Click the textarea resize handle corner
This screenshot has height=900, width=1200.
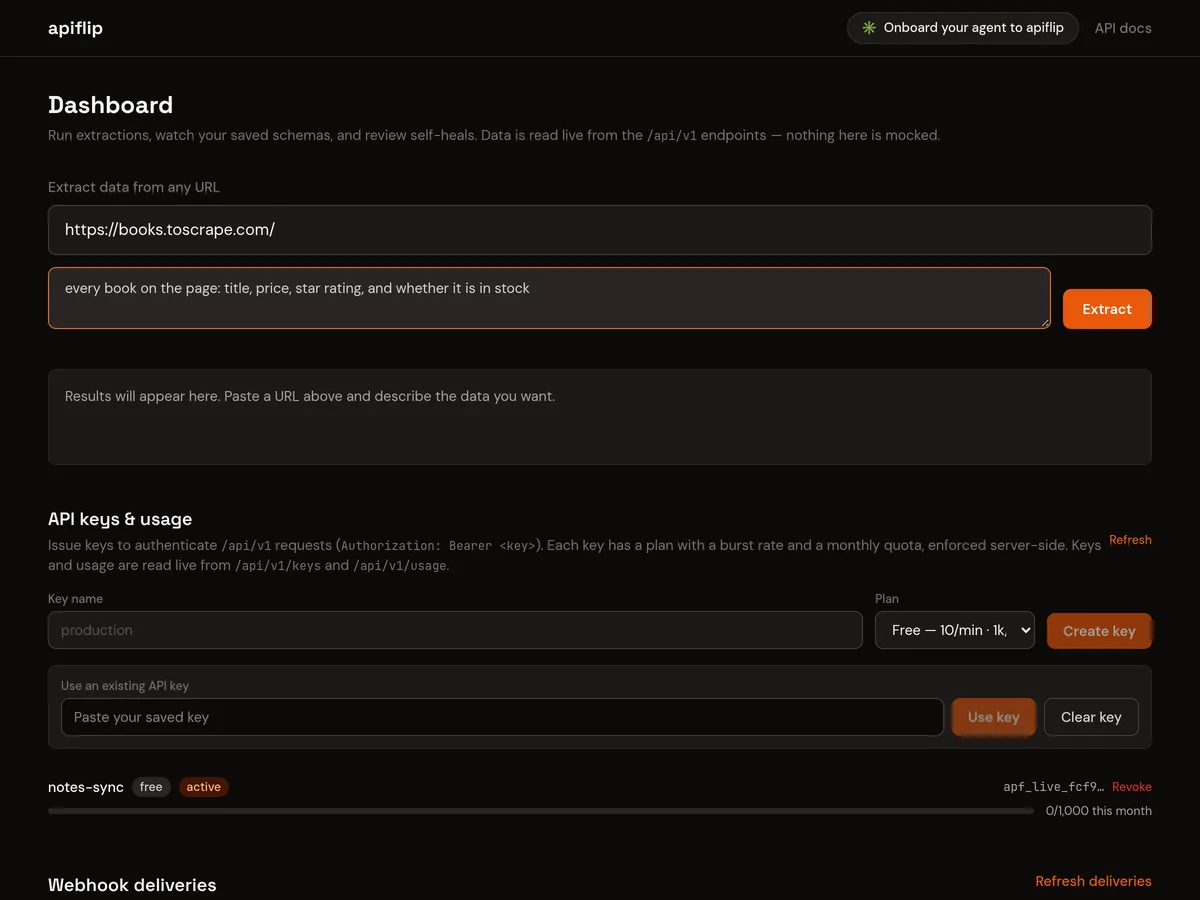(x=1045, y=323)
